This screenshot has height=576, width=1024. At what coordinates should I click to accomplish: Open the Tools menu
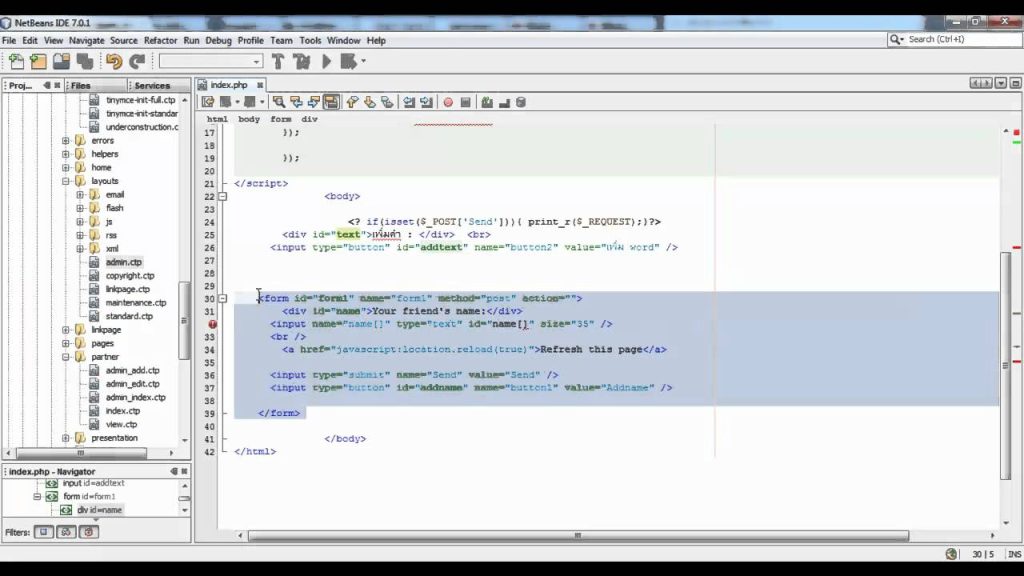[x=310, y=40]
